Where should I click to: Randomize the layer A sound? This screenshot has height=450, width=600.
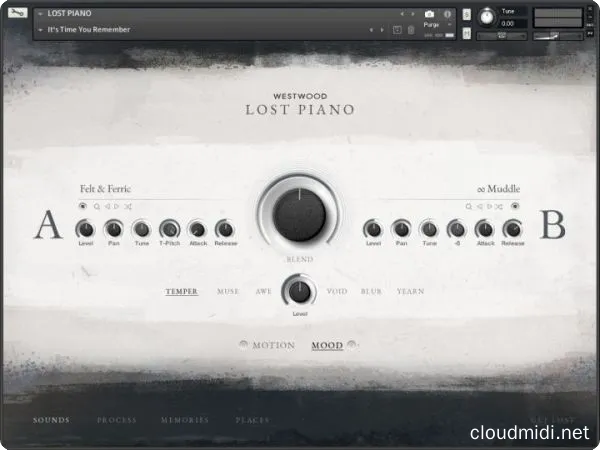pyautogui.click(x=128, y=207)
